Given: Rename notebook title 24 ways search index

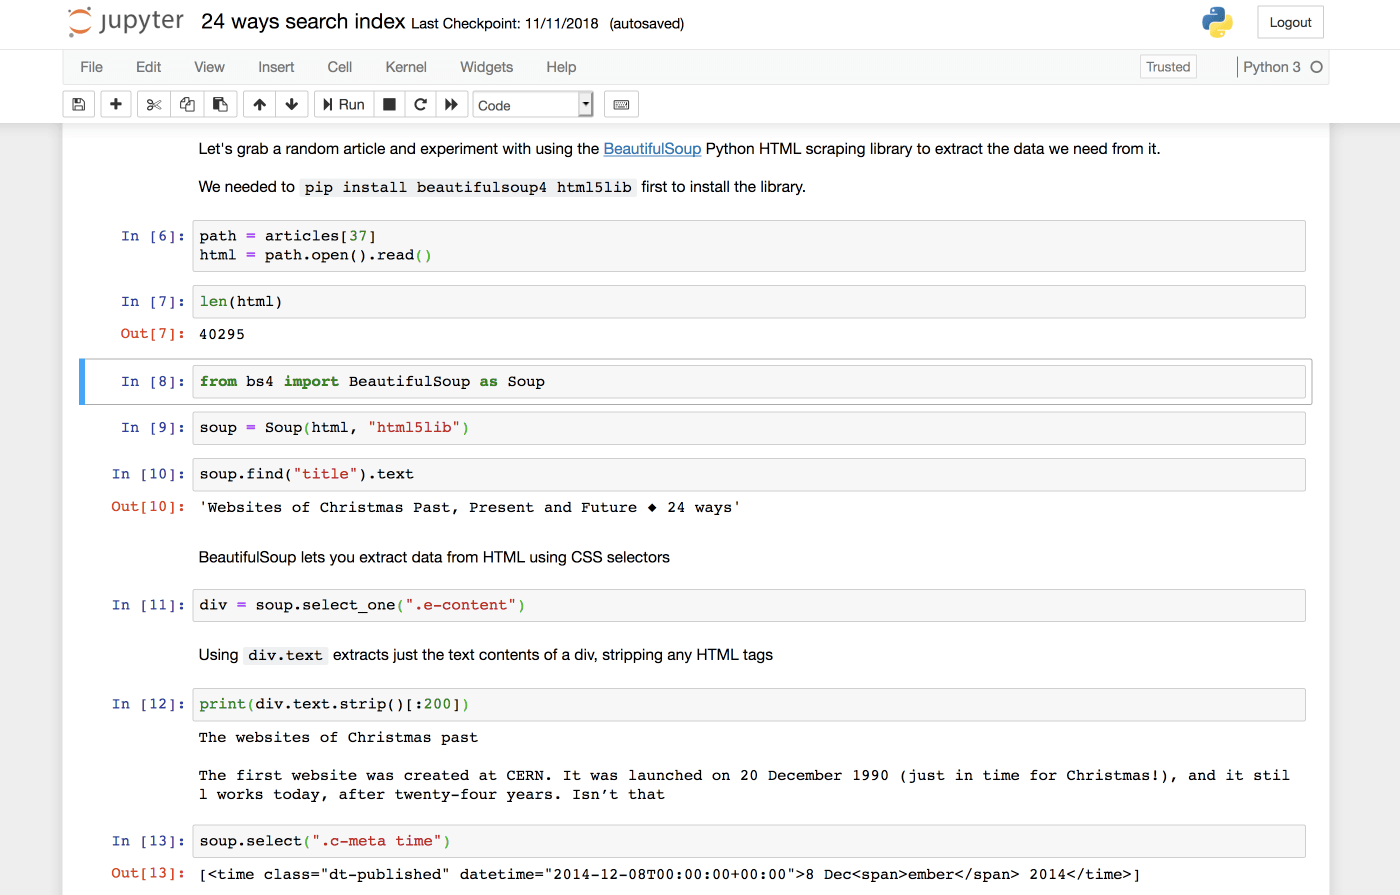Looking at the screenshot, I should tap(303, 22).
